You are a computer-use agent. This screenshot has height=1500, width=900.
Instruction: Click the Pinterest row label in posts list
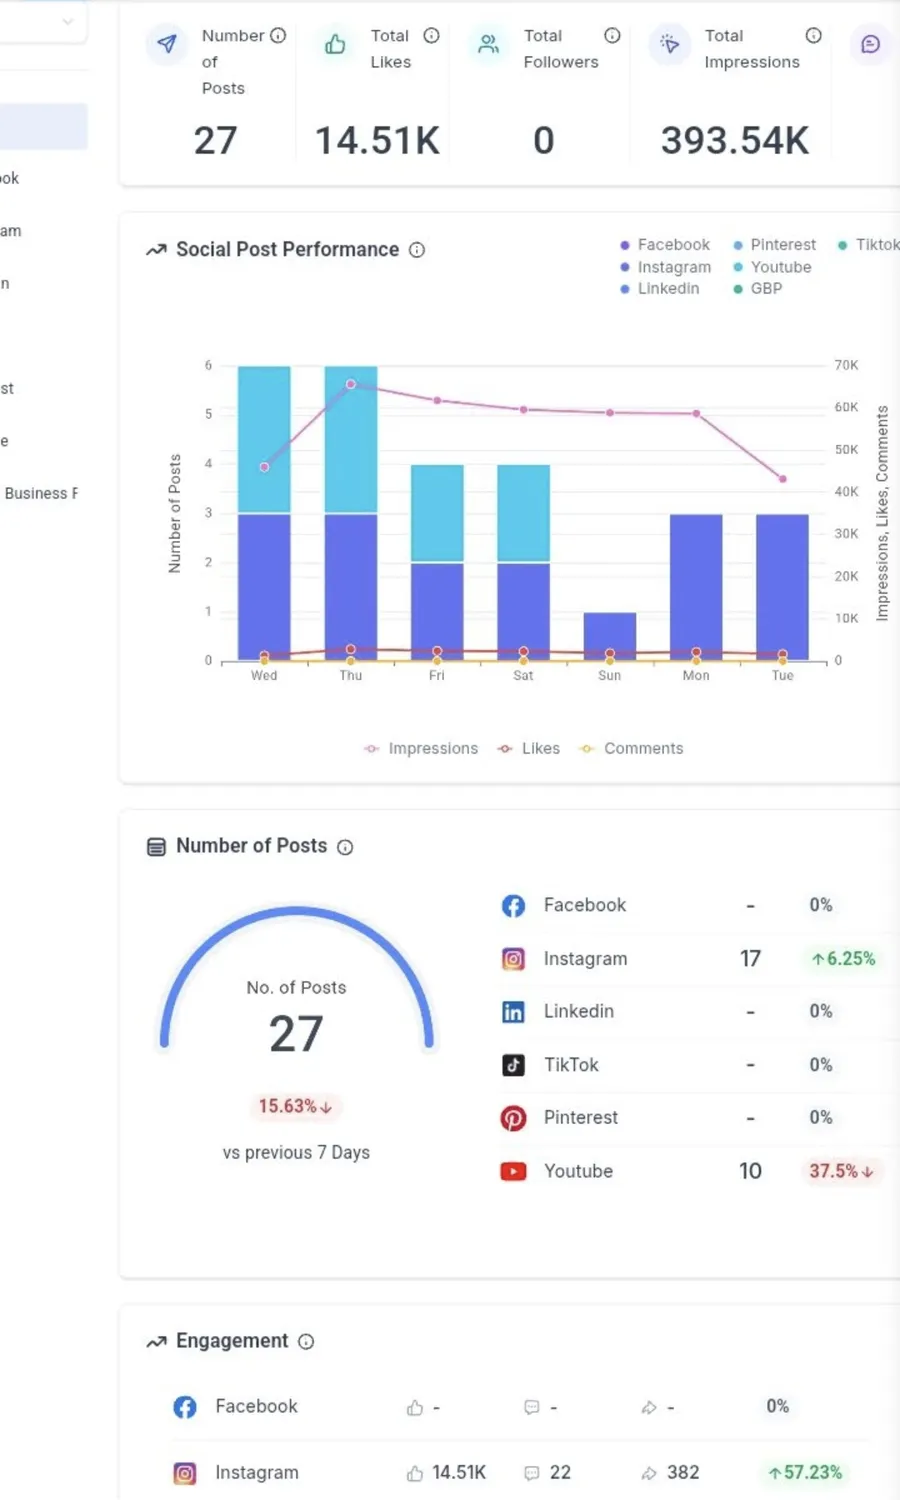click(x=581, y=1118)
